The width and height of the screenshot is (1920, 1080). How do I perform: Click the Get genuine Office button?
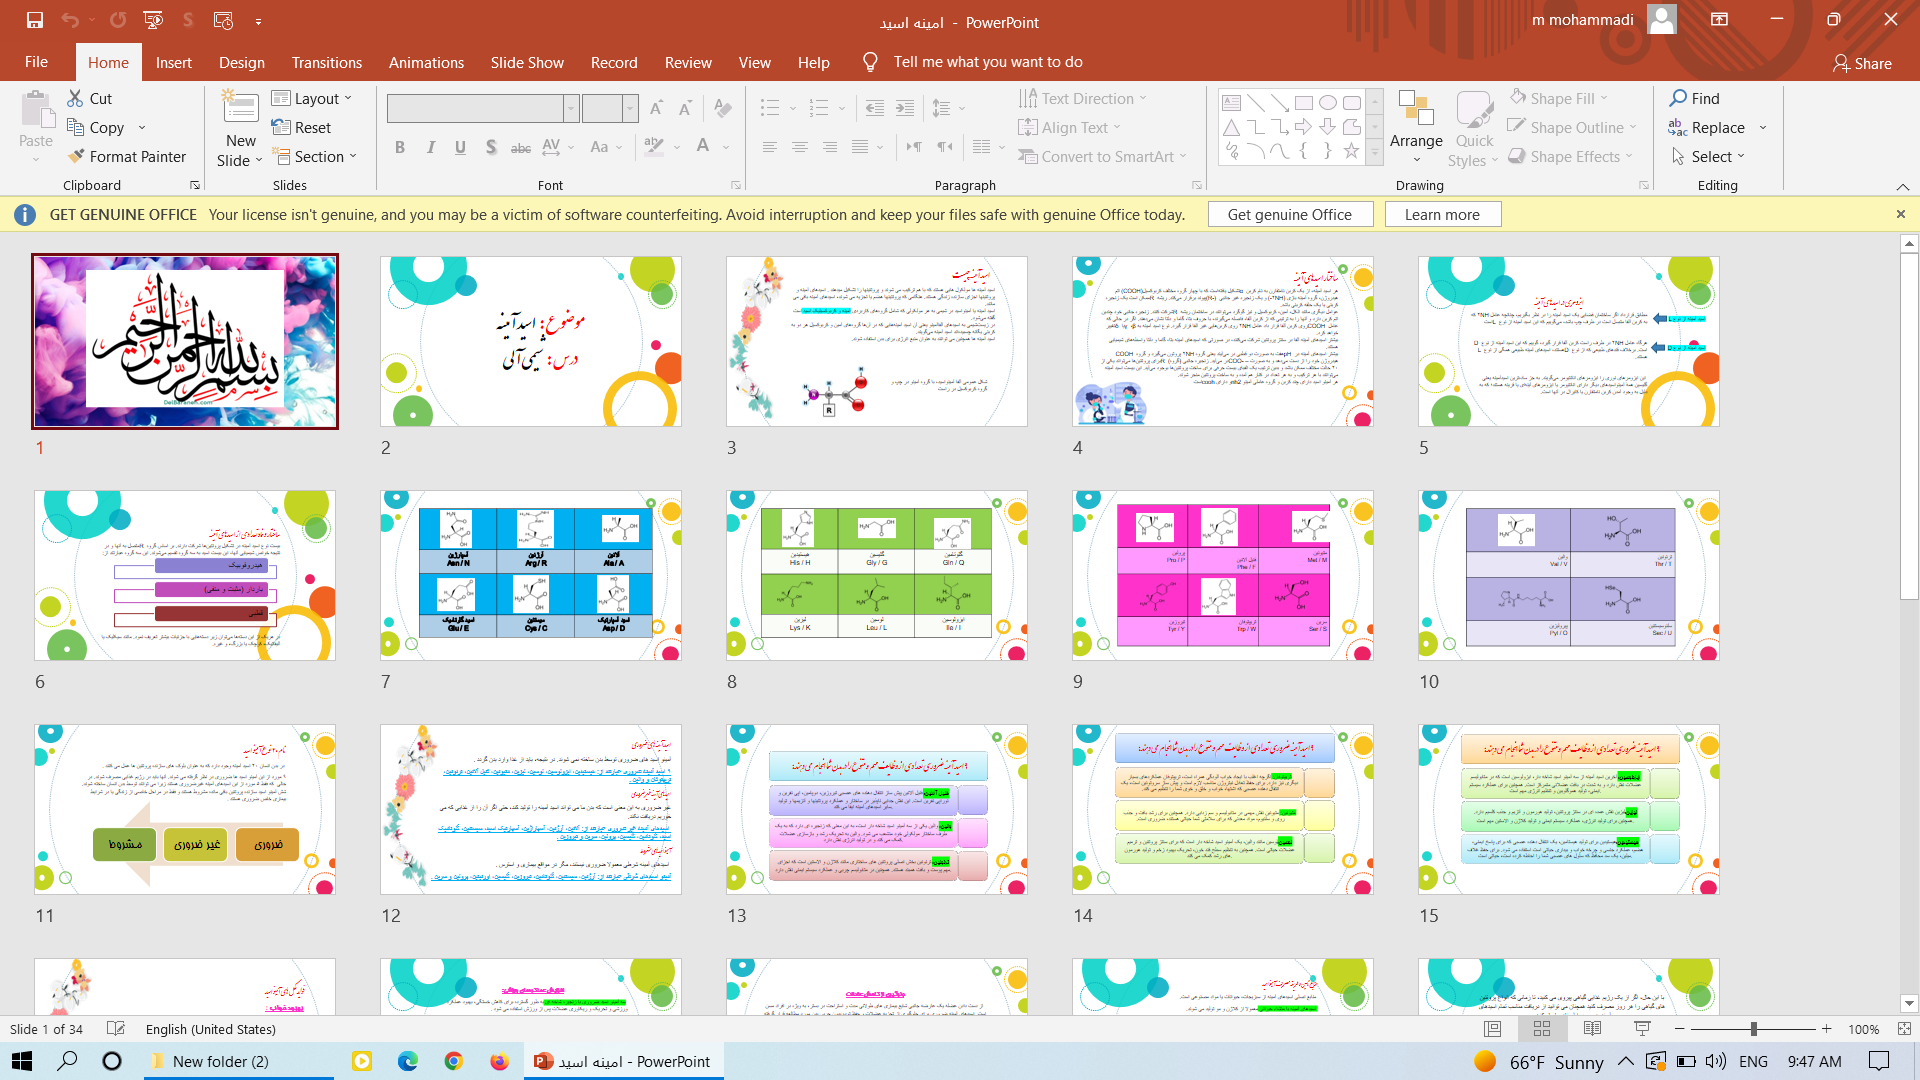[1289, 215]
